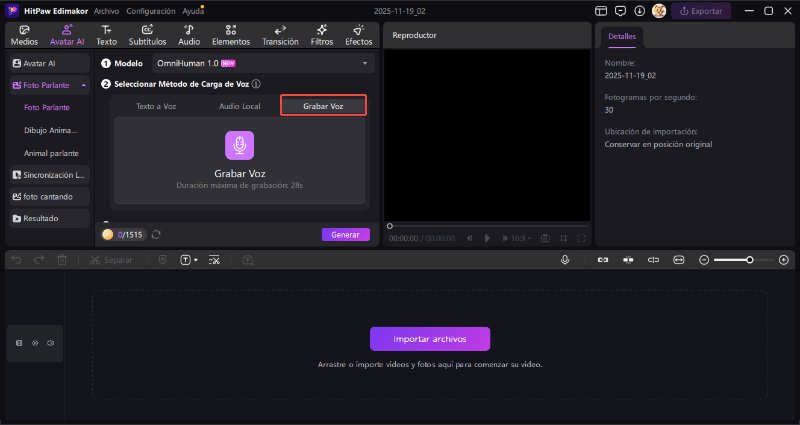This screenshot has width=800, height=425.
Task: Click the purple microphone record icon
Action: coord(239,146)
